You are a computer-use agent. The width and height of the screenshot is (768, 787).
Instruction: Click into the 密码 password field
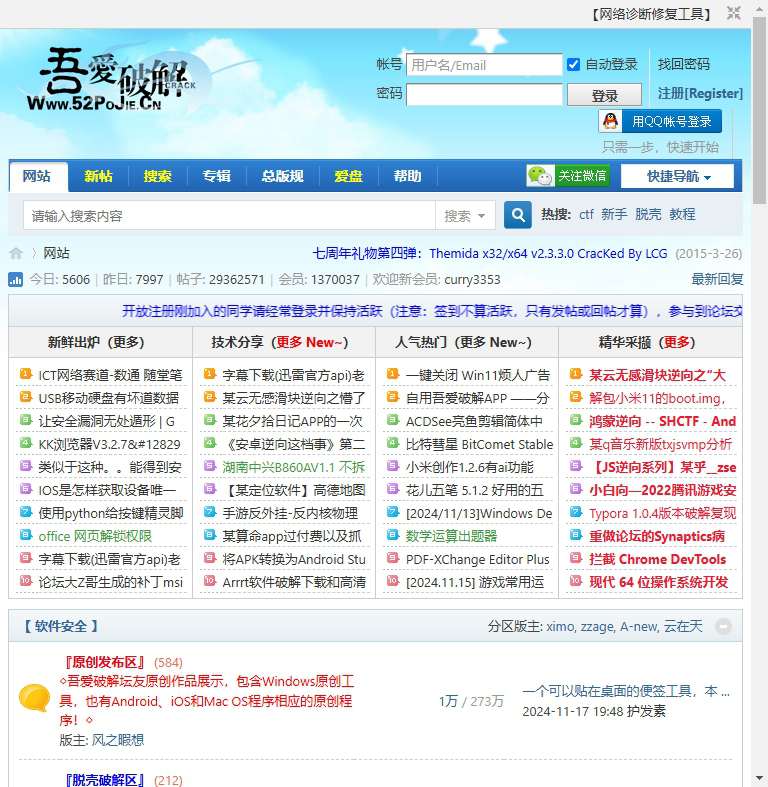484,94
